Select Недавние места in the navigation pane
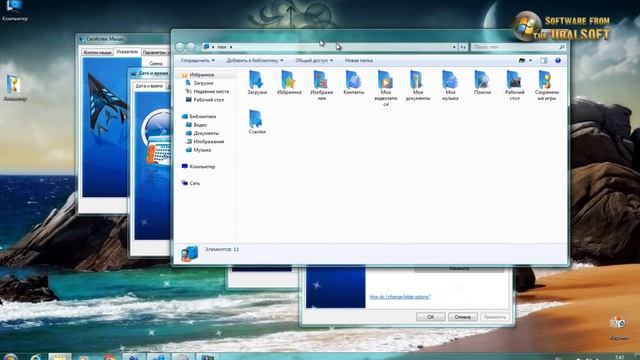This screenshot has height=360, width=640. coord(211,91)
